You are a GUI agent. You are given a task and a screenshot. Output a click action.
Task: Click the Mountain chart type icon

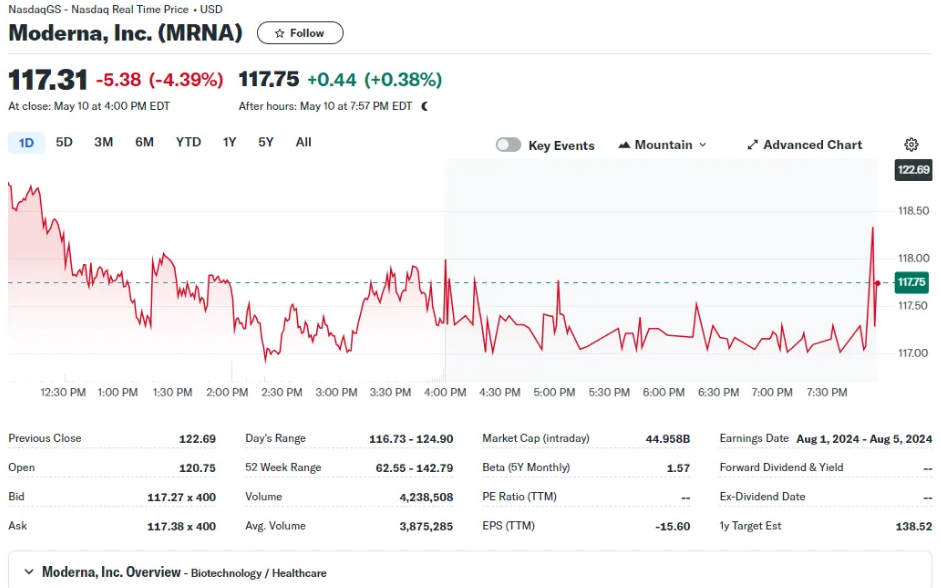625,145
